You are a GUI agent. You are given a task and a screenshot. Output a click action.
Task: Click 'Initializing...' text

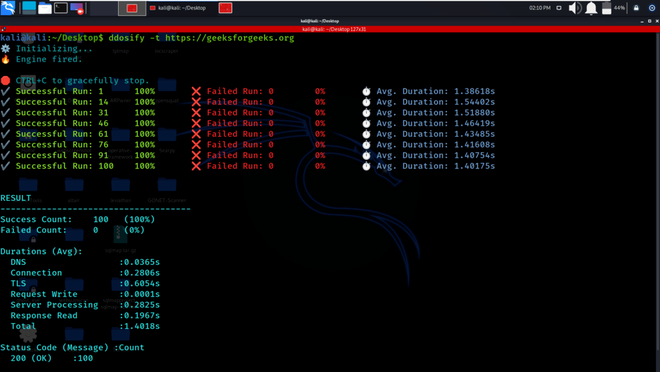click(54, 48)
